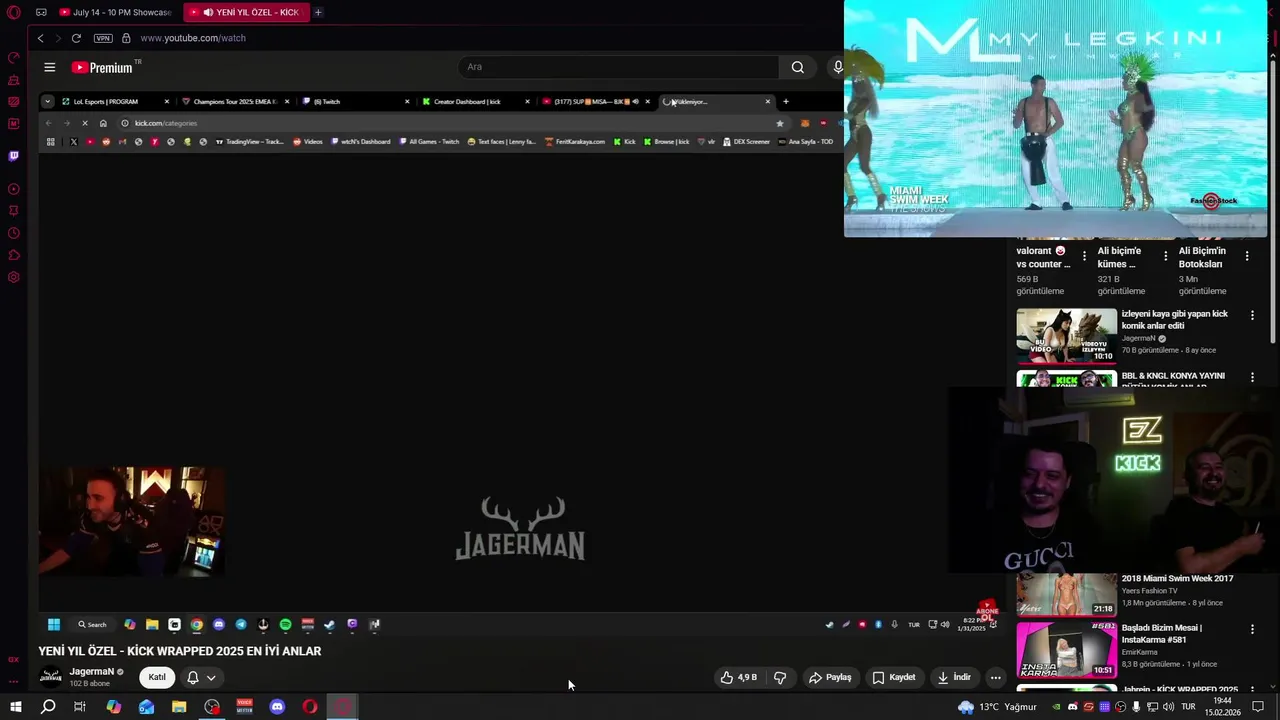Click the 'valorant vs counter' video title

pyautogui.click(x=1043, y=257)
